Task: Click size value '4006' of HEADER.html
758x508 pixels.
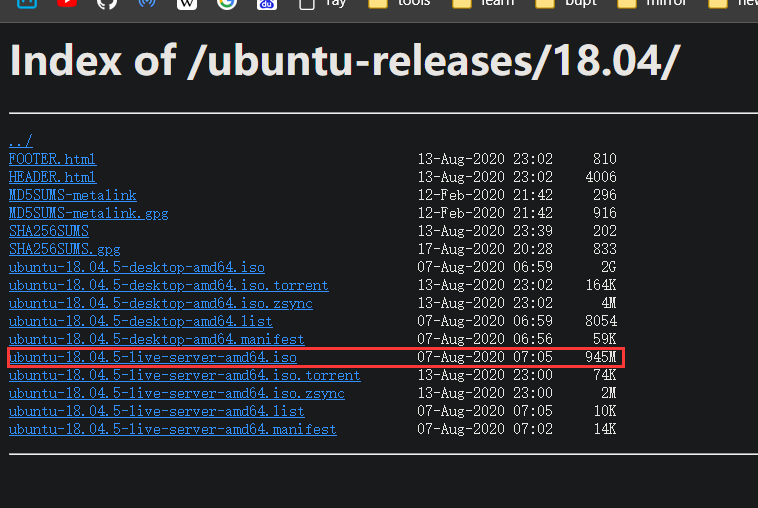Action: point(601,177)
